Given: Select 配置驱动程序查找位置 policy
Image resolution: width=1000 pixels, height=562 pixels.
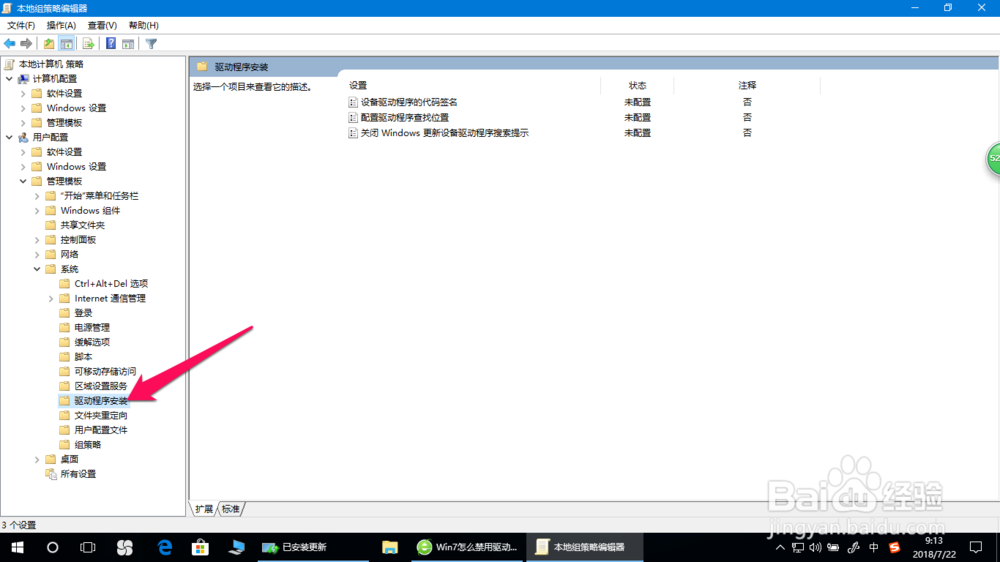Looking at the screenshot, I should click(404, 117).
